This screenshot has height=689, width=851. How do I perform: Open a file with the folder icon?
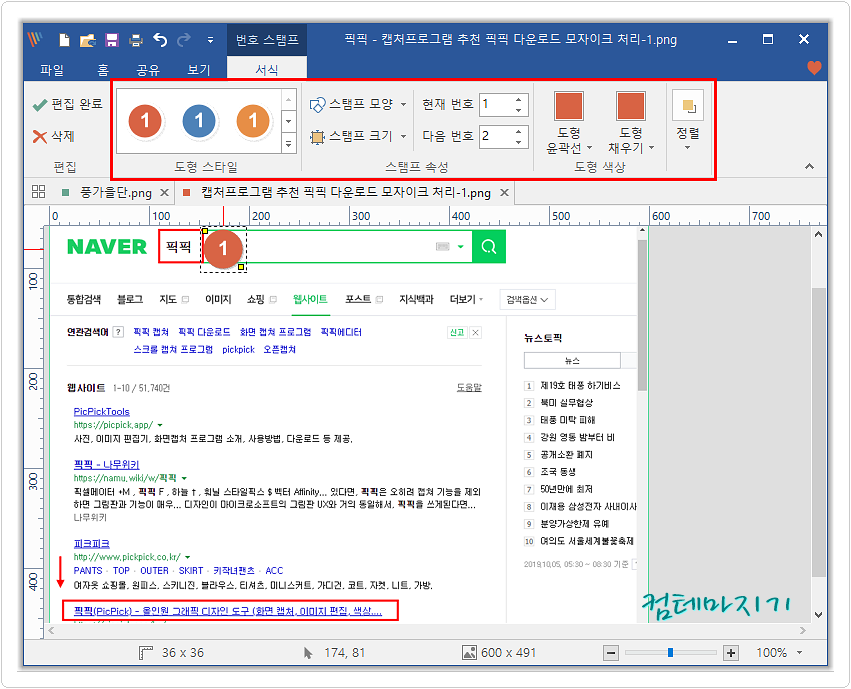tap(87, 40)
